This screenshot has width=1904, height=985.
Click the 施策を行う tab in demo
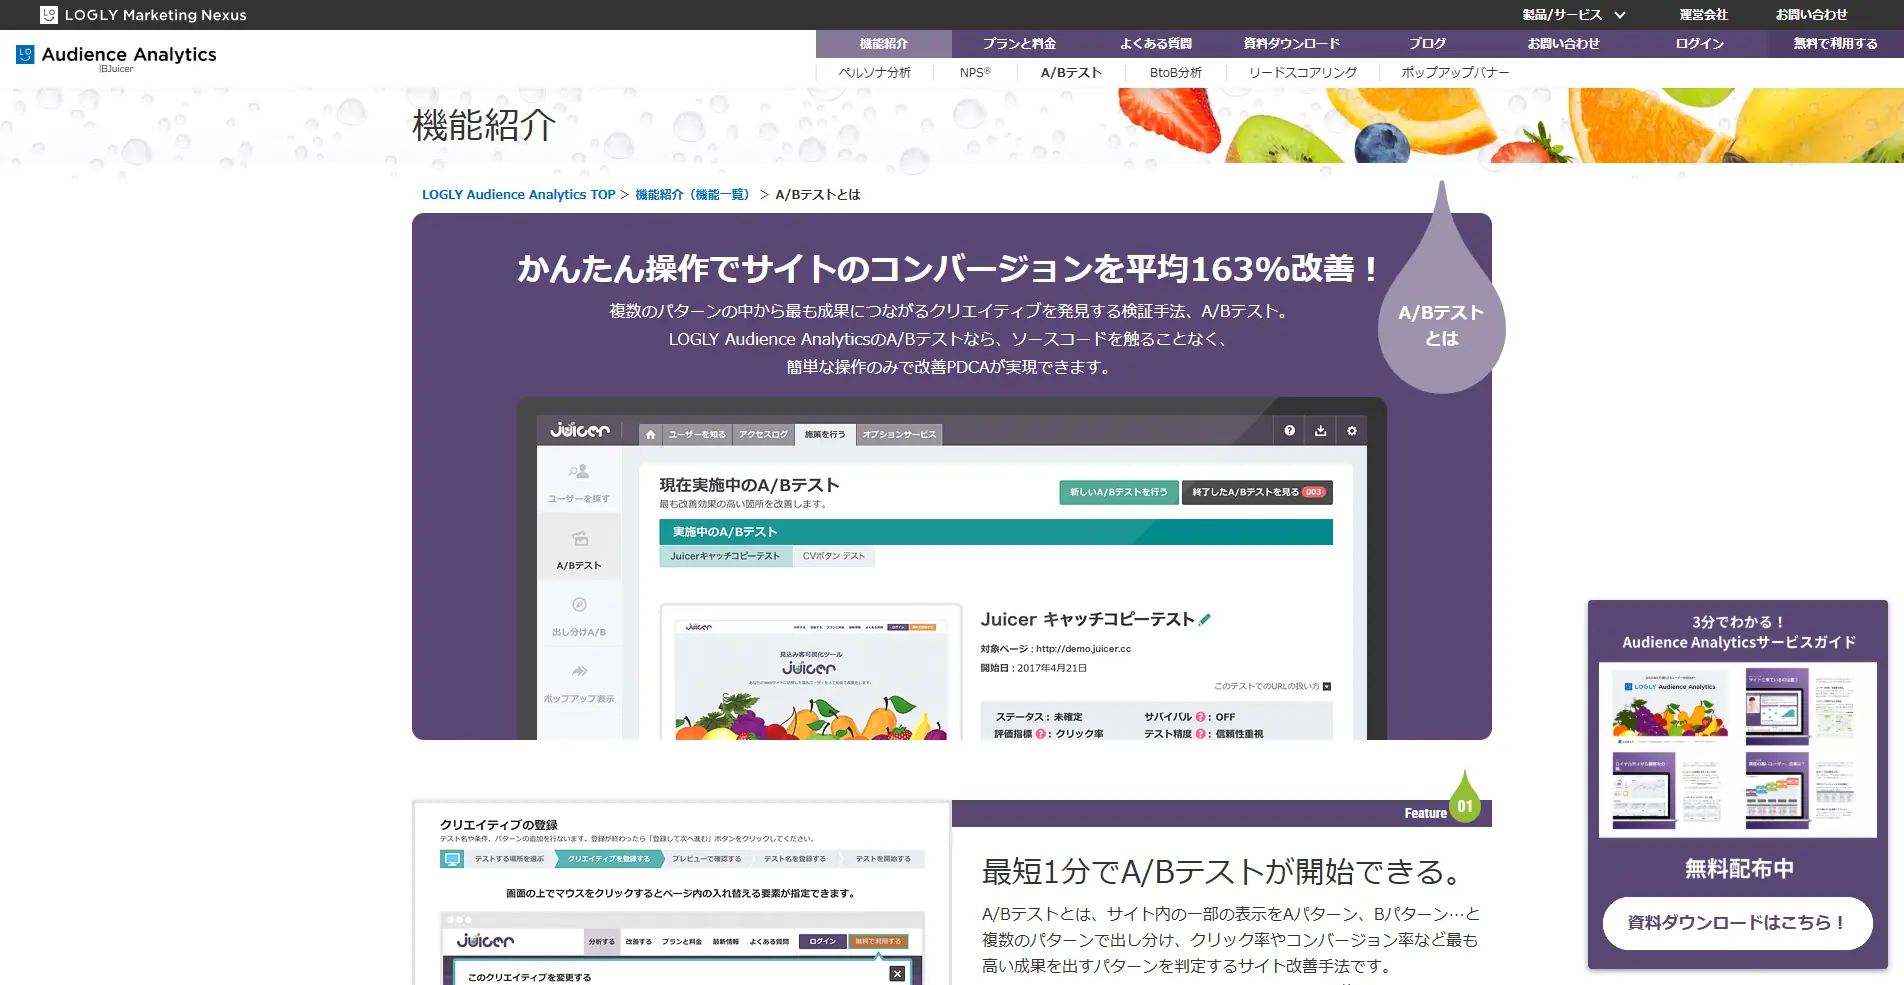pos(825,434)
